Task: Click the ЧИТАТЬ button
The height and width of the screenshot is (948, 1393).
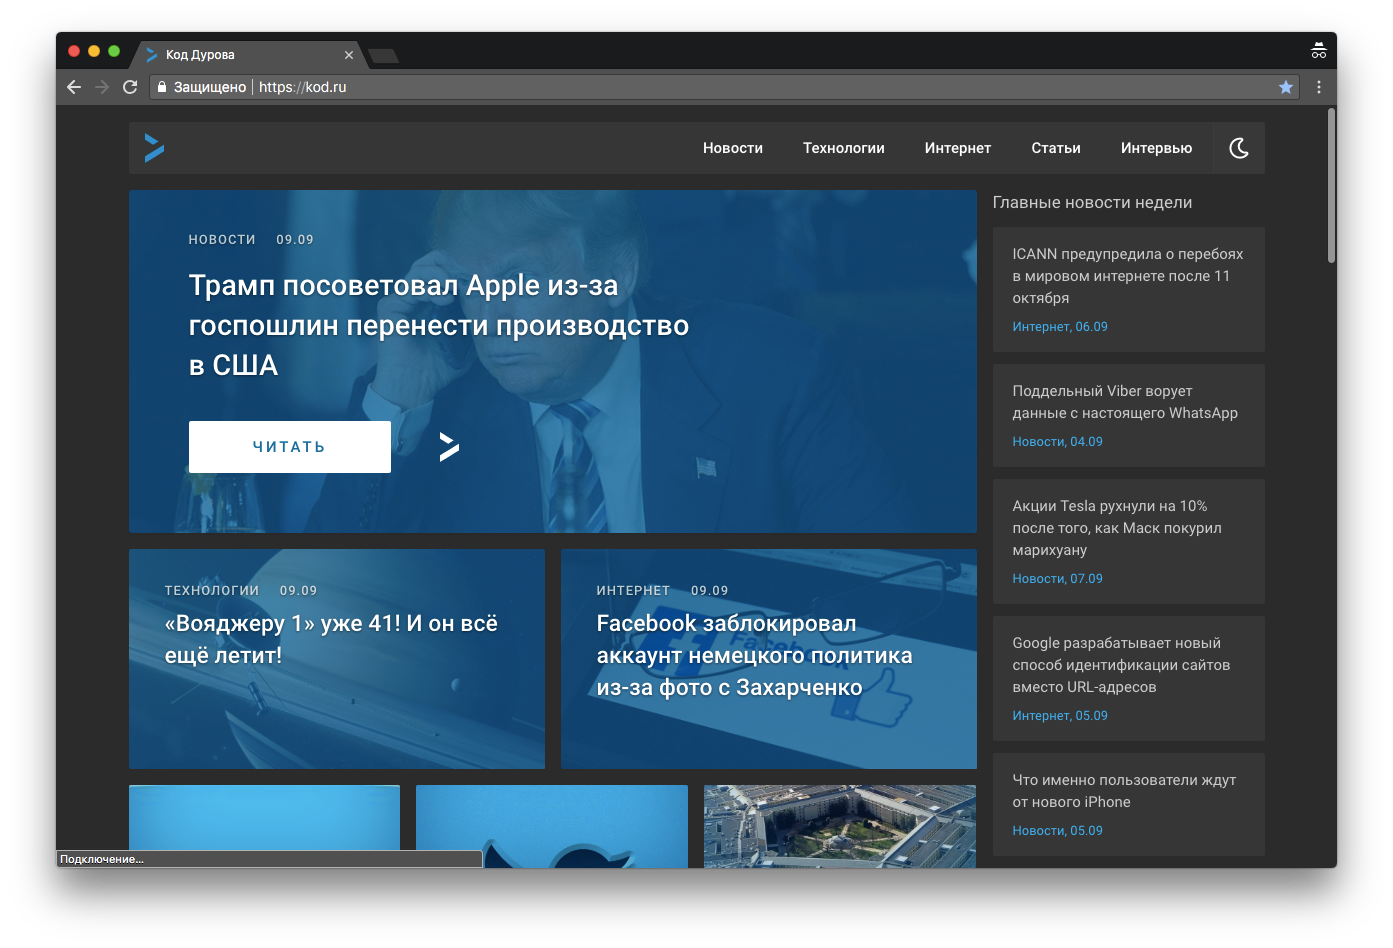Action: pyautogui.click(x=290, y=447)
